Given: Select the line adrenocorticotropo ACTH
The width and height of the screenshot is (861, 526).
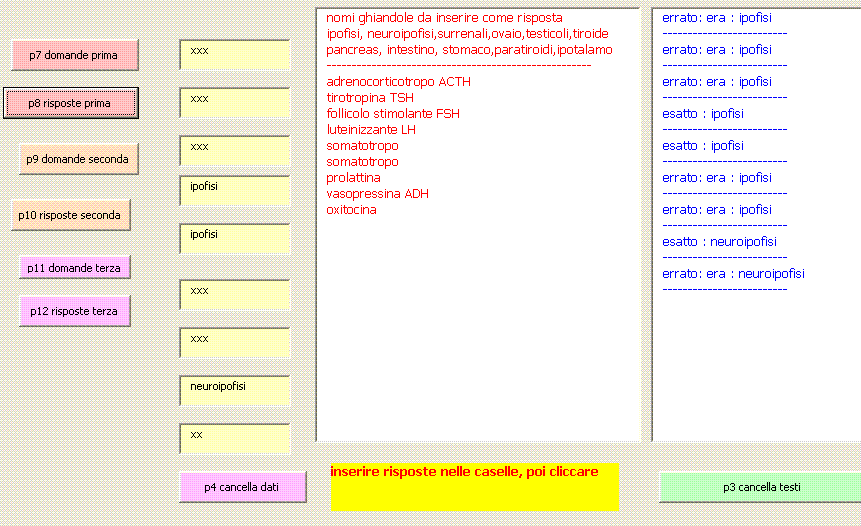Looking at the screenshot, I should click(399, 82).
